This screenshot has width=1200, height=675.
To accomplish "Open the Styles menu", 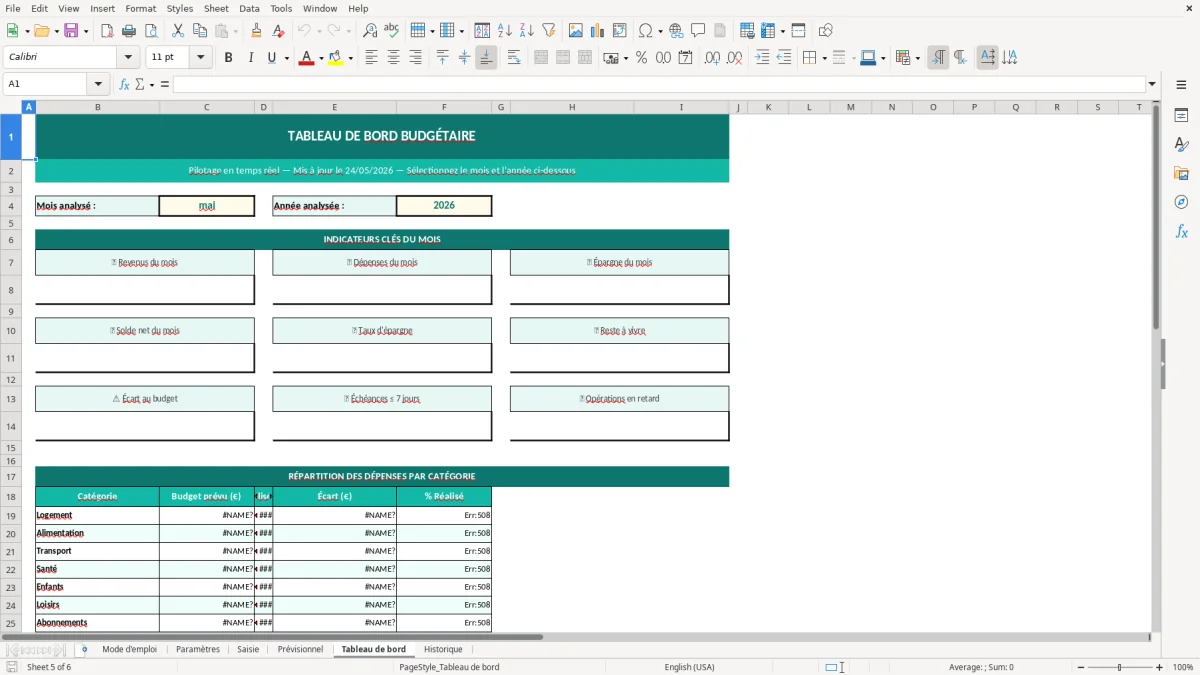I will coord(180,8).
